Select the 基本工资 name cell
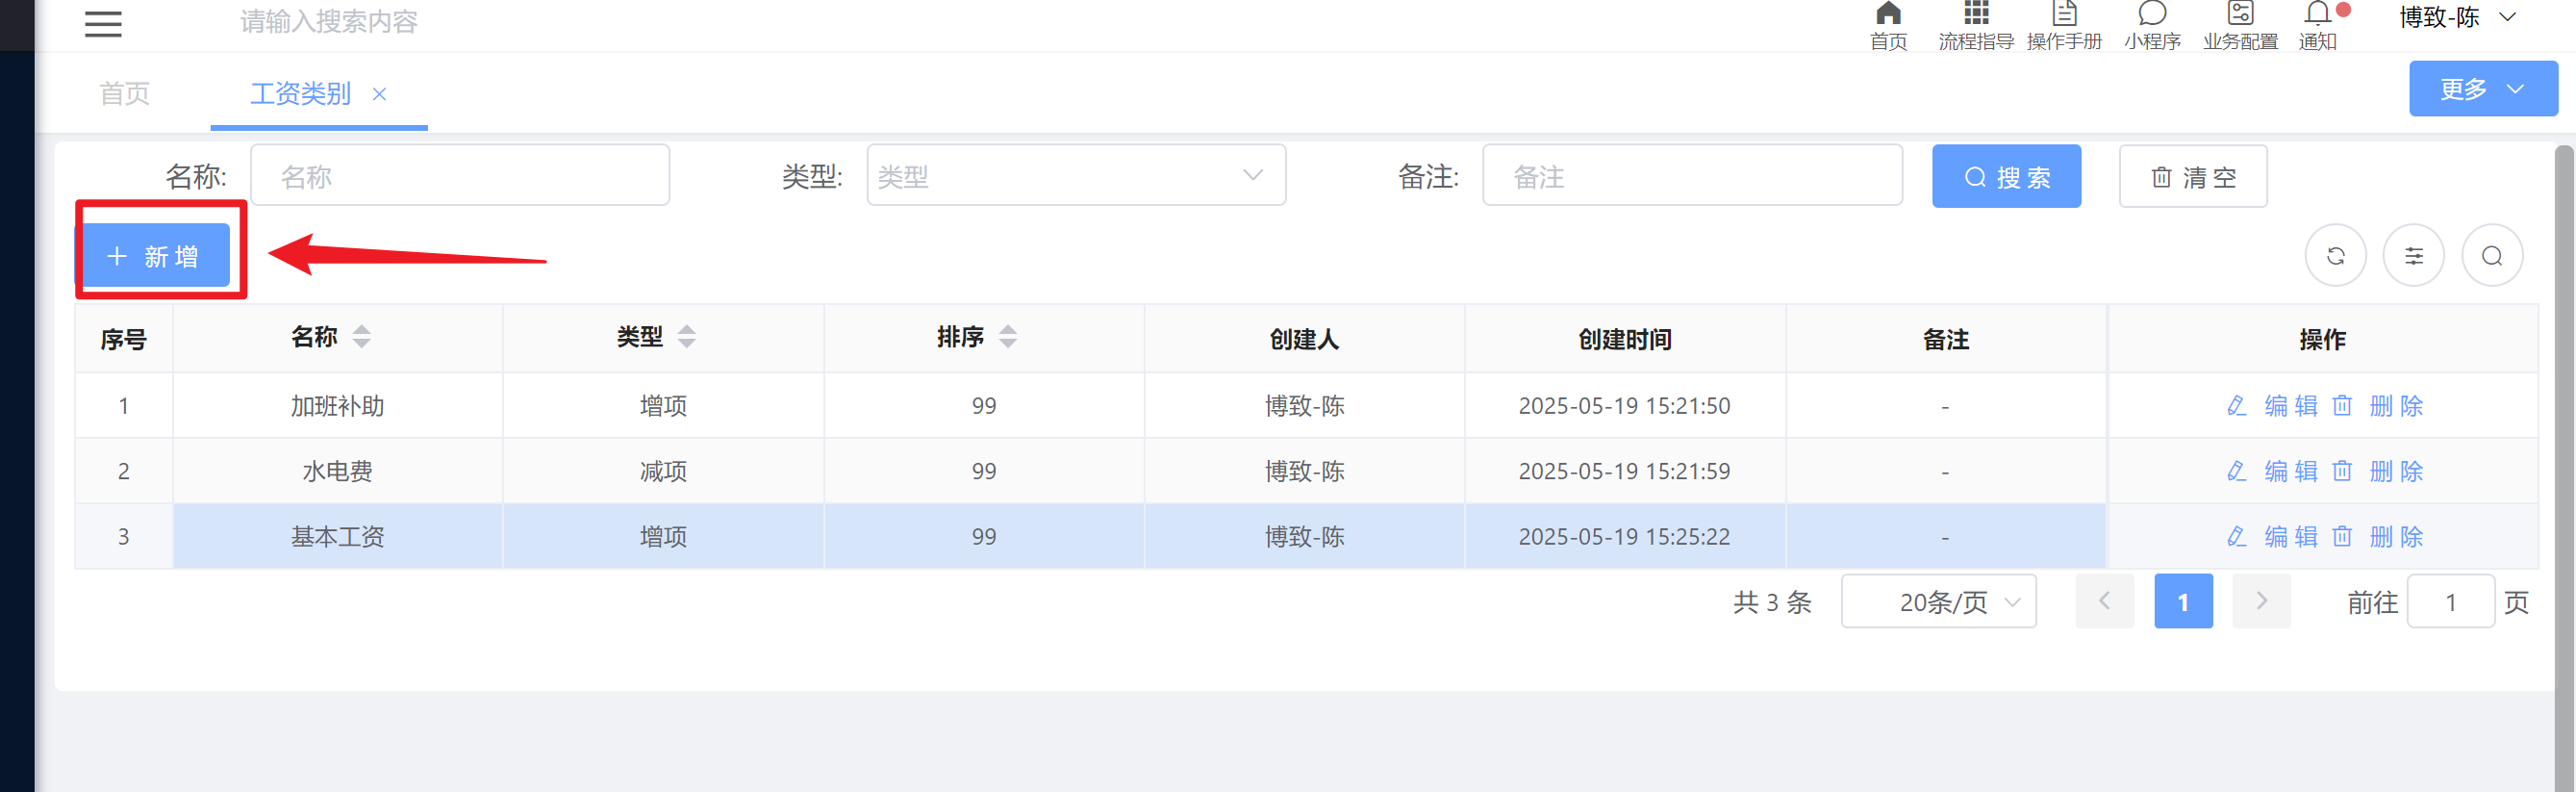The width and height of the screenshot is (2576, 792). pyautogui.click(x=338, y=537)
